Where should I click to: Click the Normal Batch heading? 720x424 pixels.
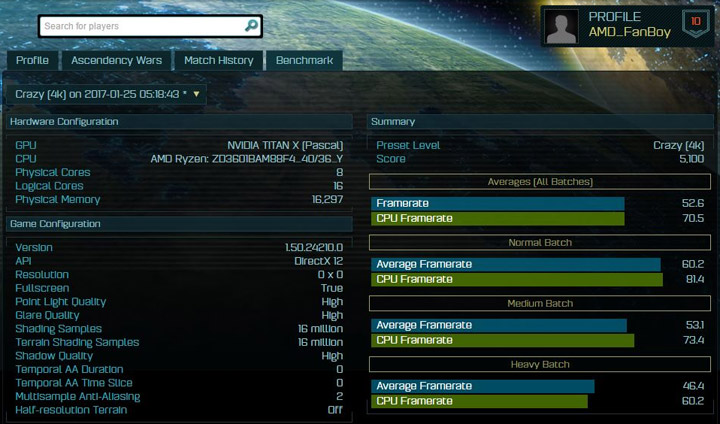tap(540, 243)
